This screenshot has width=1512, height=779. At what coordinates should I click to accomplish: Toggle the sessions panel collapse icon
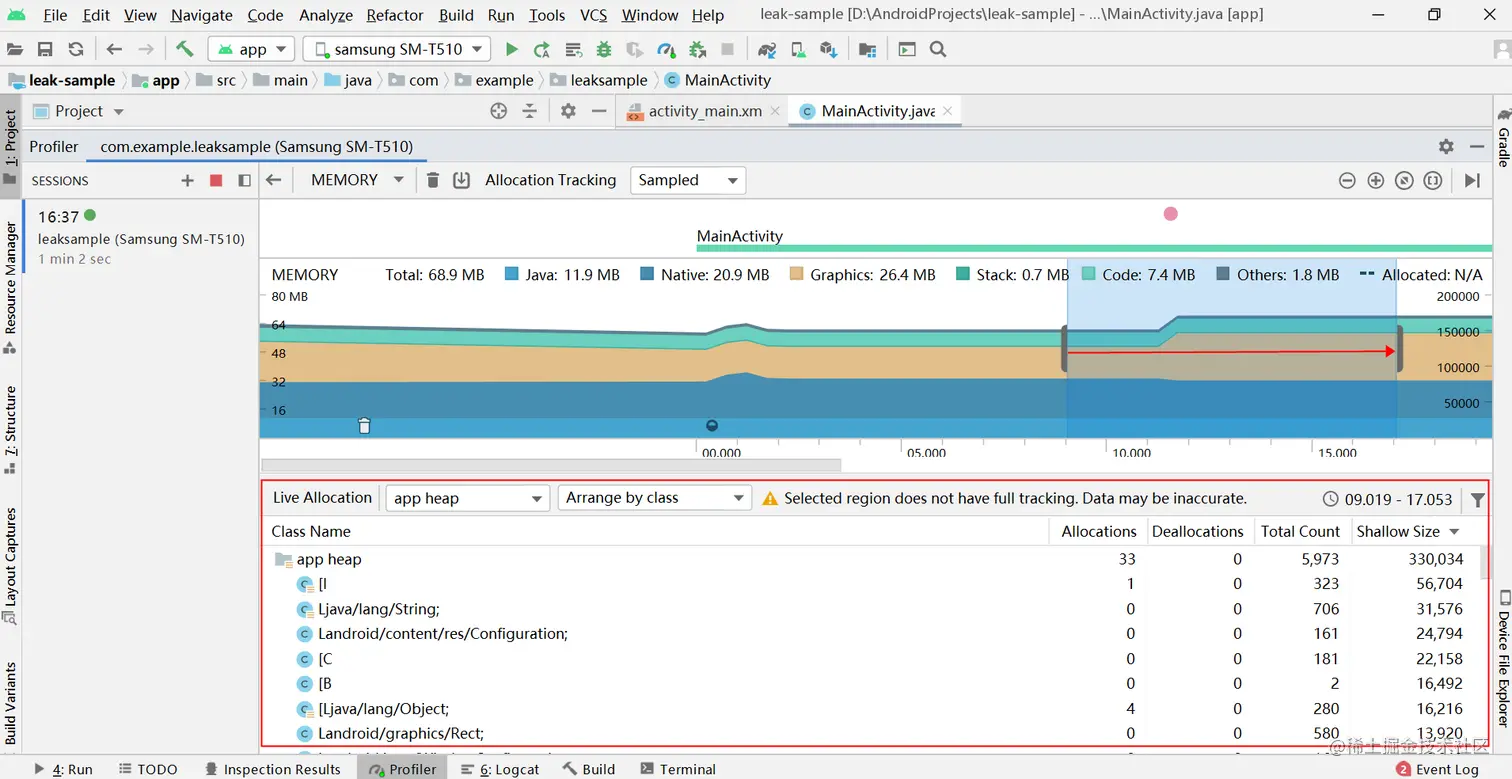click(244, 181)
